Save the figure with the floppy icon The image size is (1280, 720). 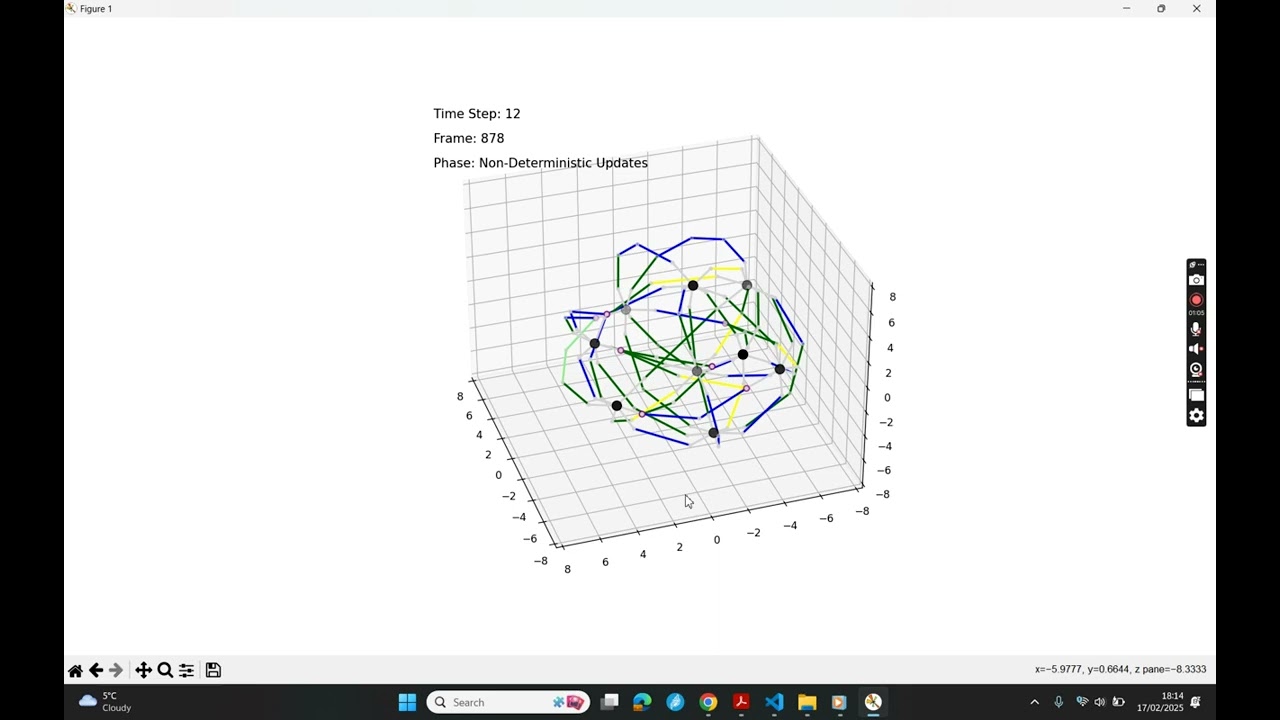coord(213,671)
